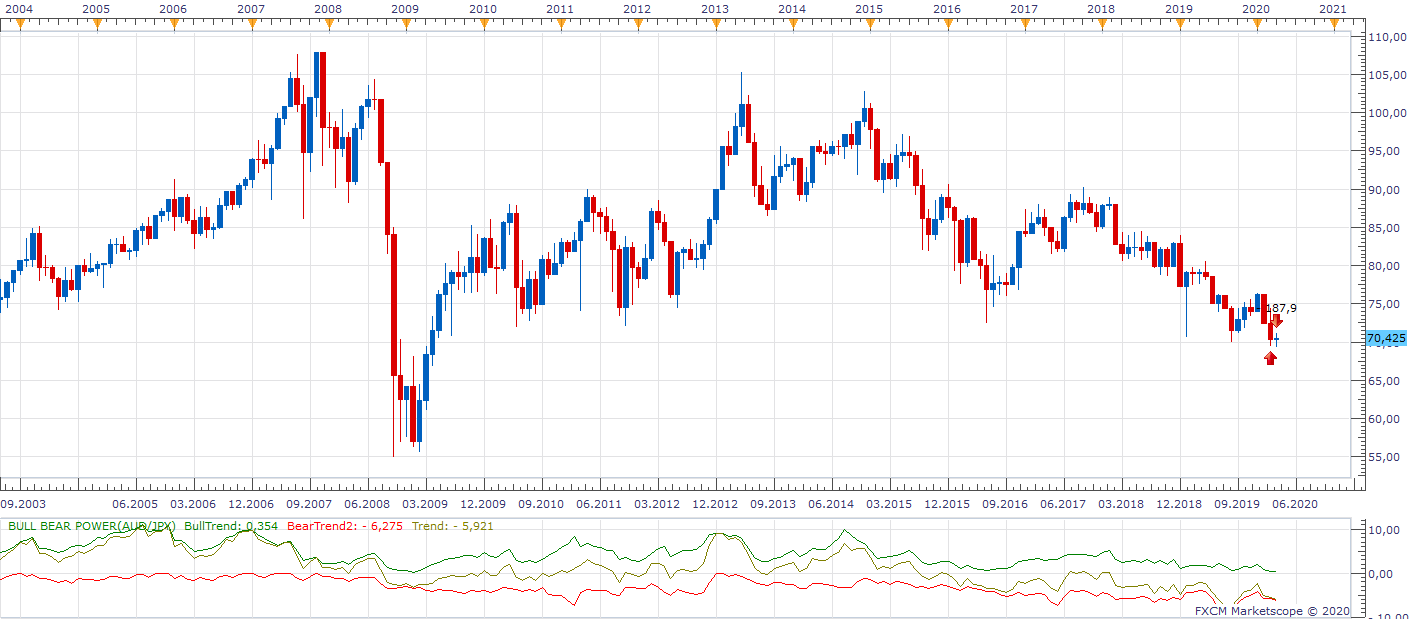Click the orange triangle marker under 2016
Viewport: 1423px width, 619px height.
(947, 23)
